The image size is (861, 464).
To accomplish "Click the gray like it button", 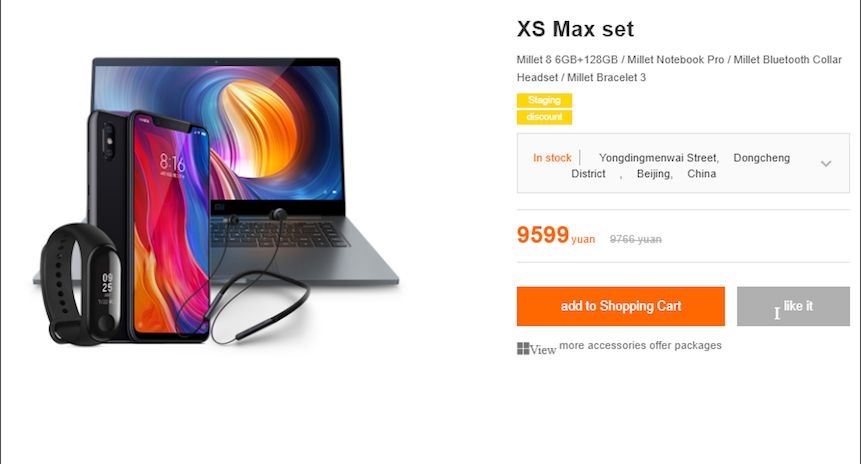I will pos(793,306).
